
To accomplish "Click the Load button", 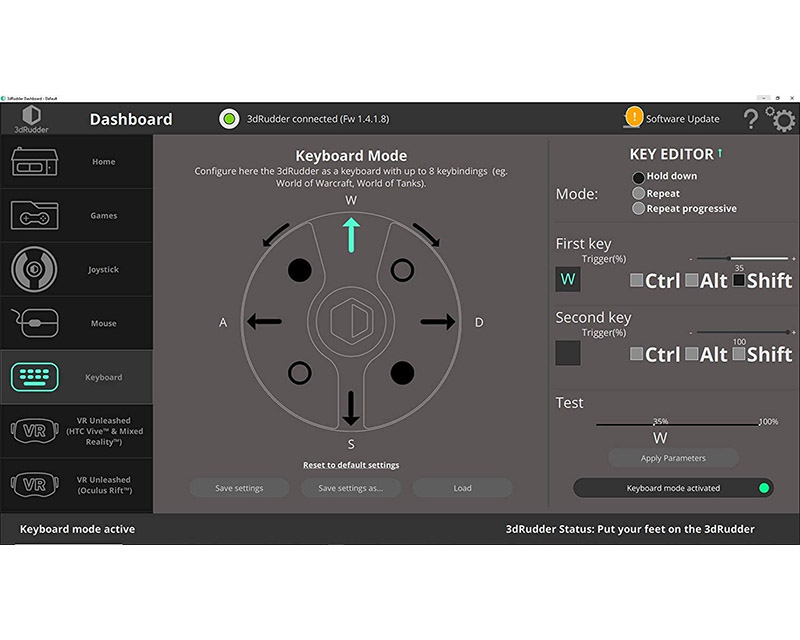I will pyautogui.click(x=463, y=488).
